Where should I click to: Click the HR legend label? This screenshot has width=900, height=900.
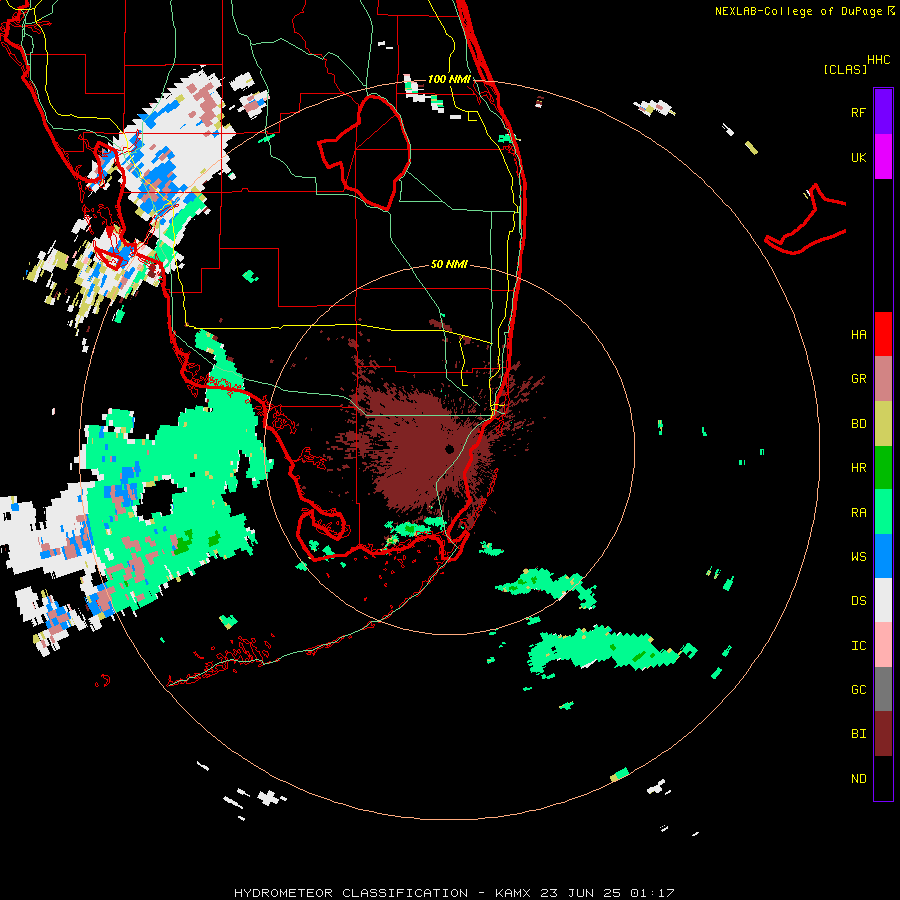coord(858,468)
